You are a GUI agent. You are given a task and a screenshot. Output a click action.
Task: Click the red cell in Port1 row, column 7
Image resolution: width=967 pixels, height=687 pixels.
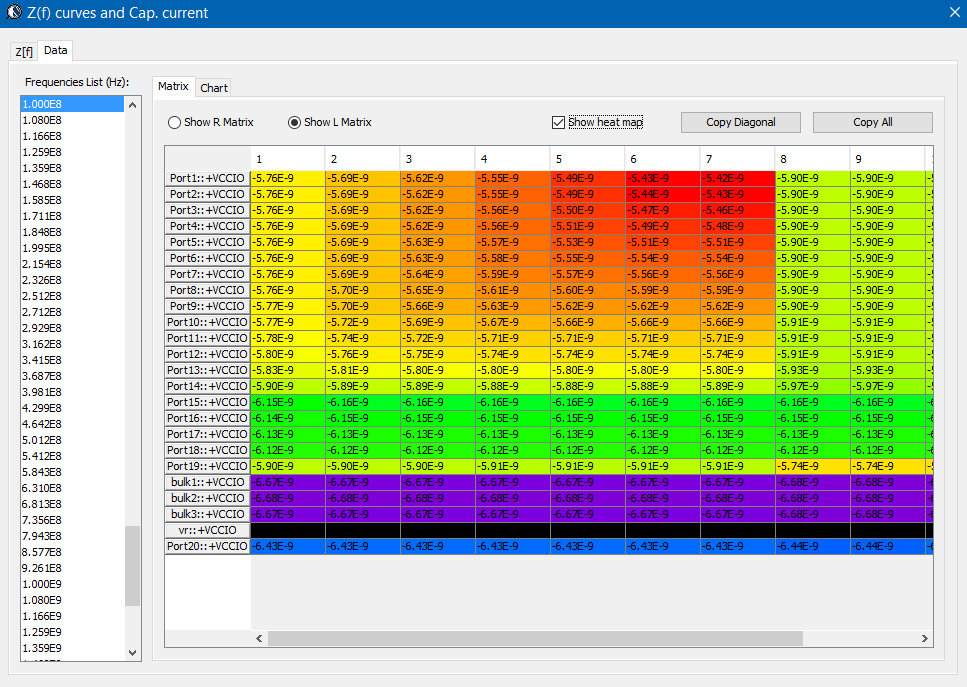click(x=737, y=178)
